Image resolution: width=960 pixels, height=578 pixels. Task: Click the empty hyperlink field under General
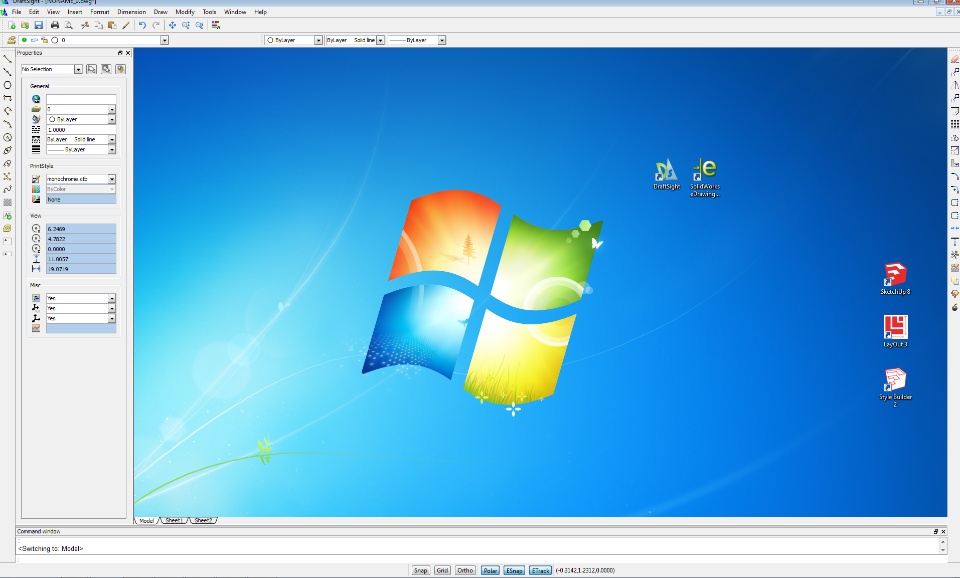pyautogui.click(x=81, y=99)
